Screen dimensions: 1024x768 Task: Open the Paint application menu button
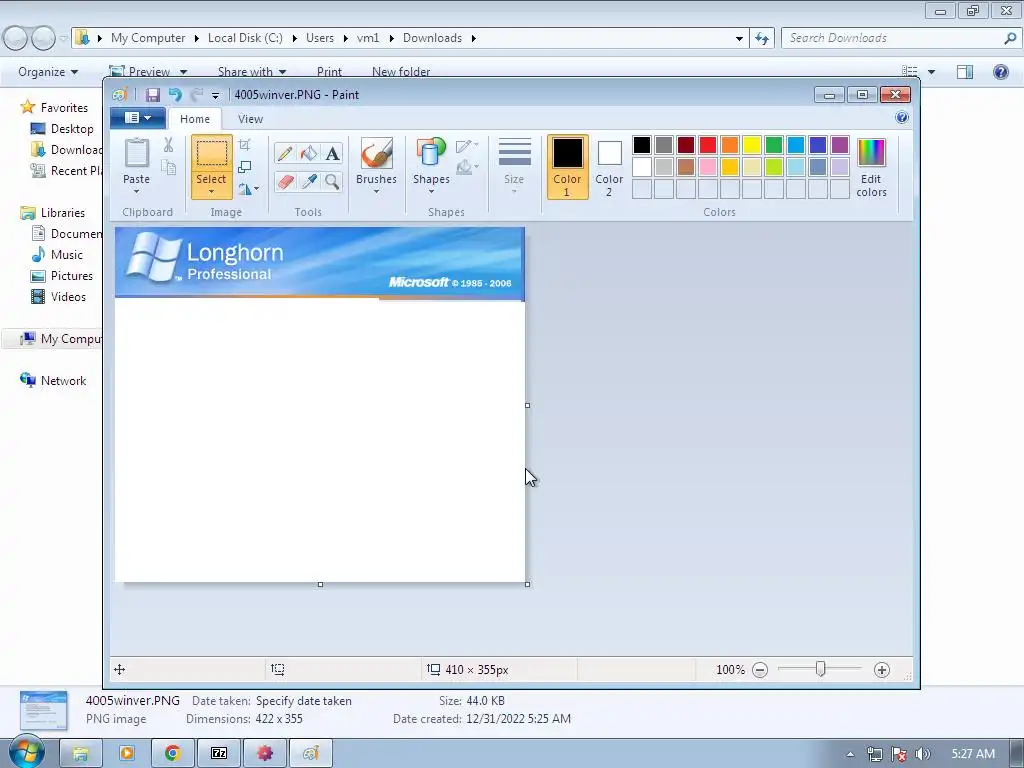coord(138,118)
